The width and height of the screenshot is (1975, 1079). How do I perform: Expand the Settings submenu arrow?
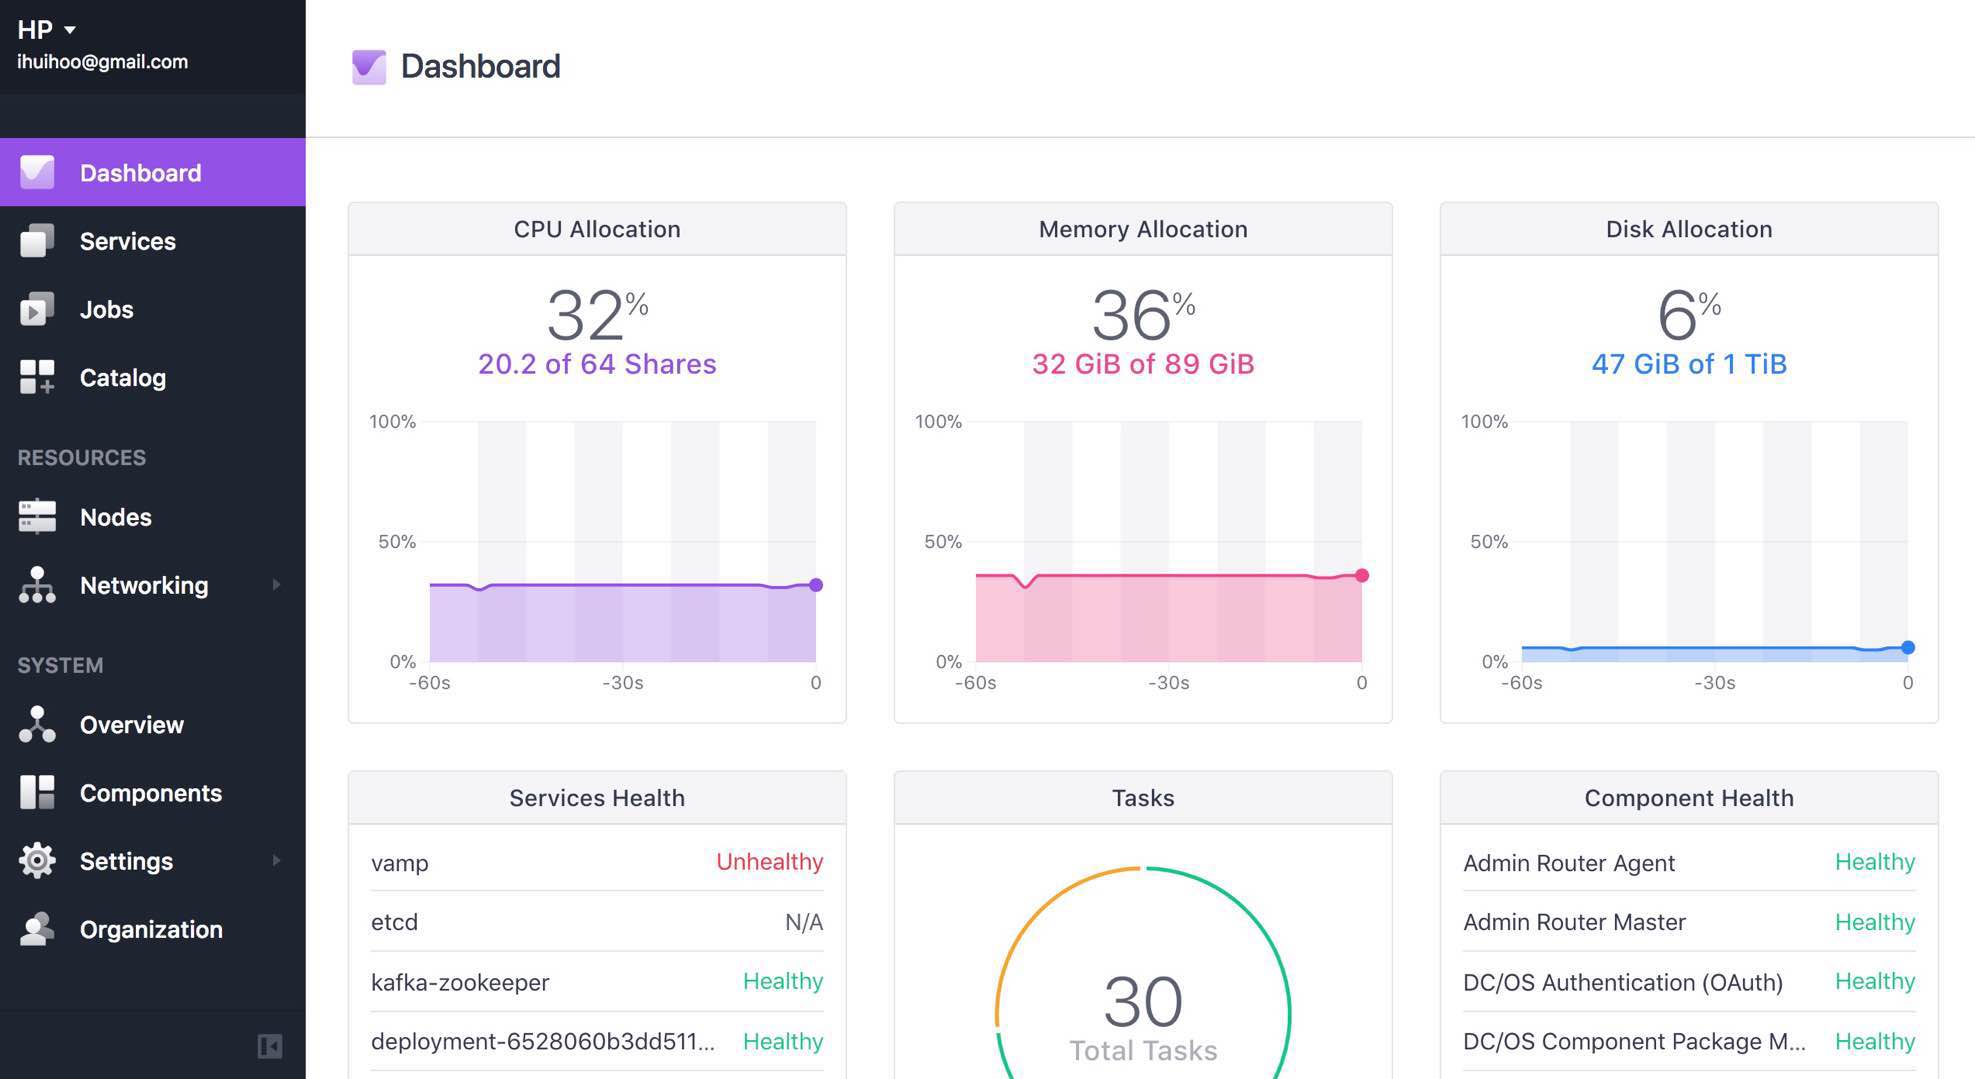[x=276, y=861]
